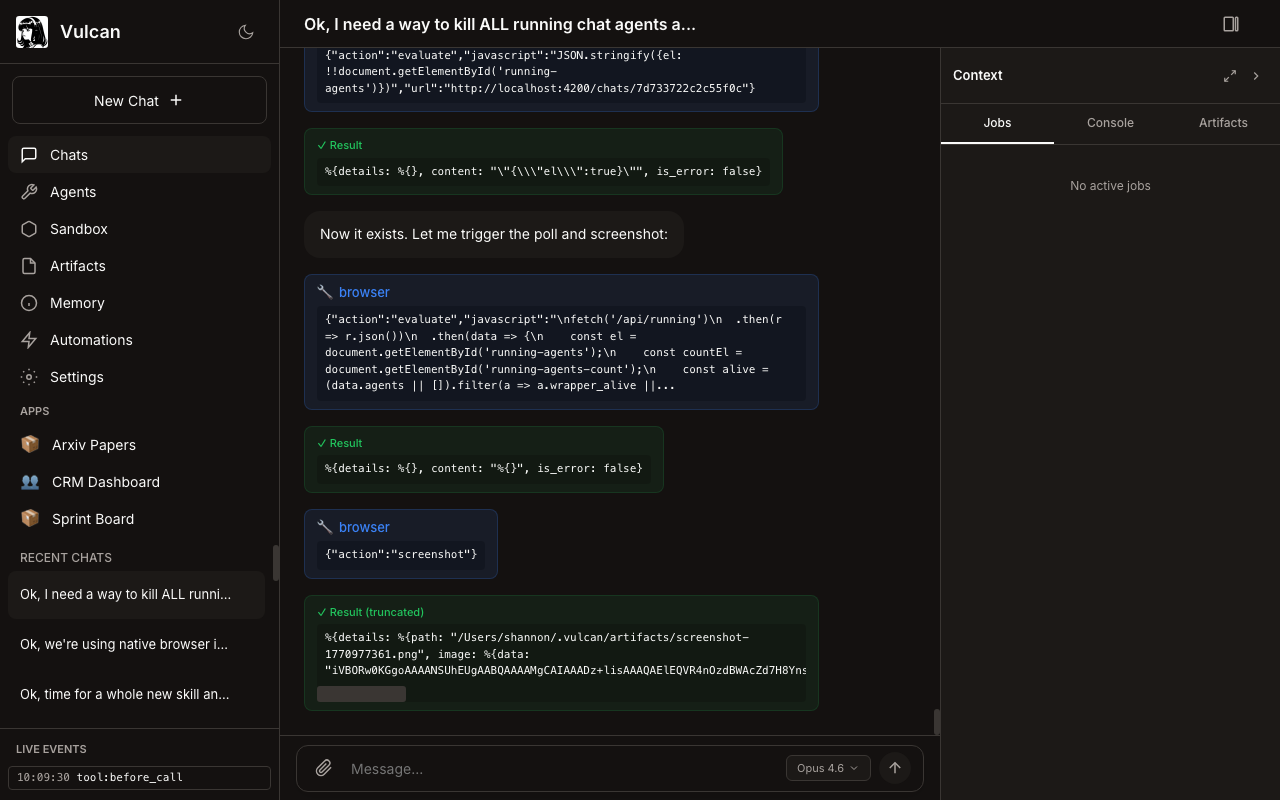Launch the CRM Dashboard app
Screen dimensions: 1280x800
coord(105,482)
